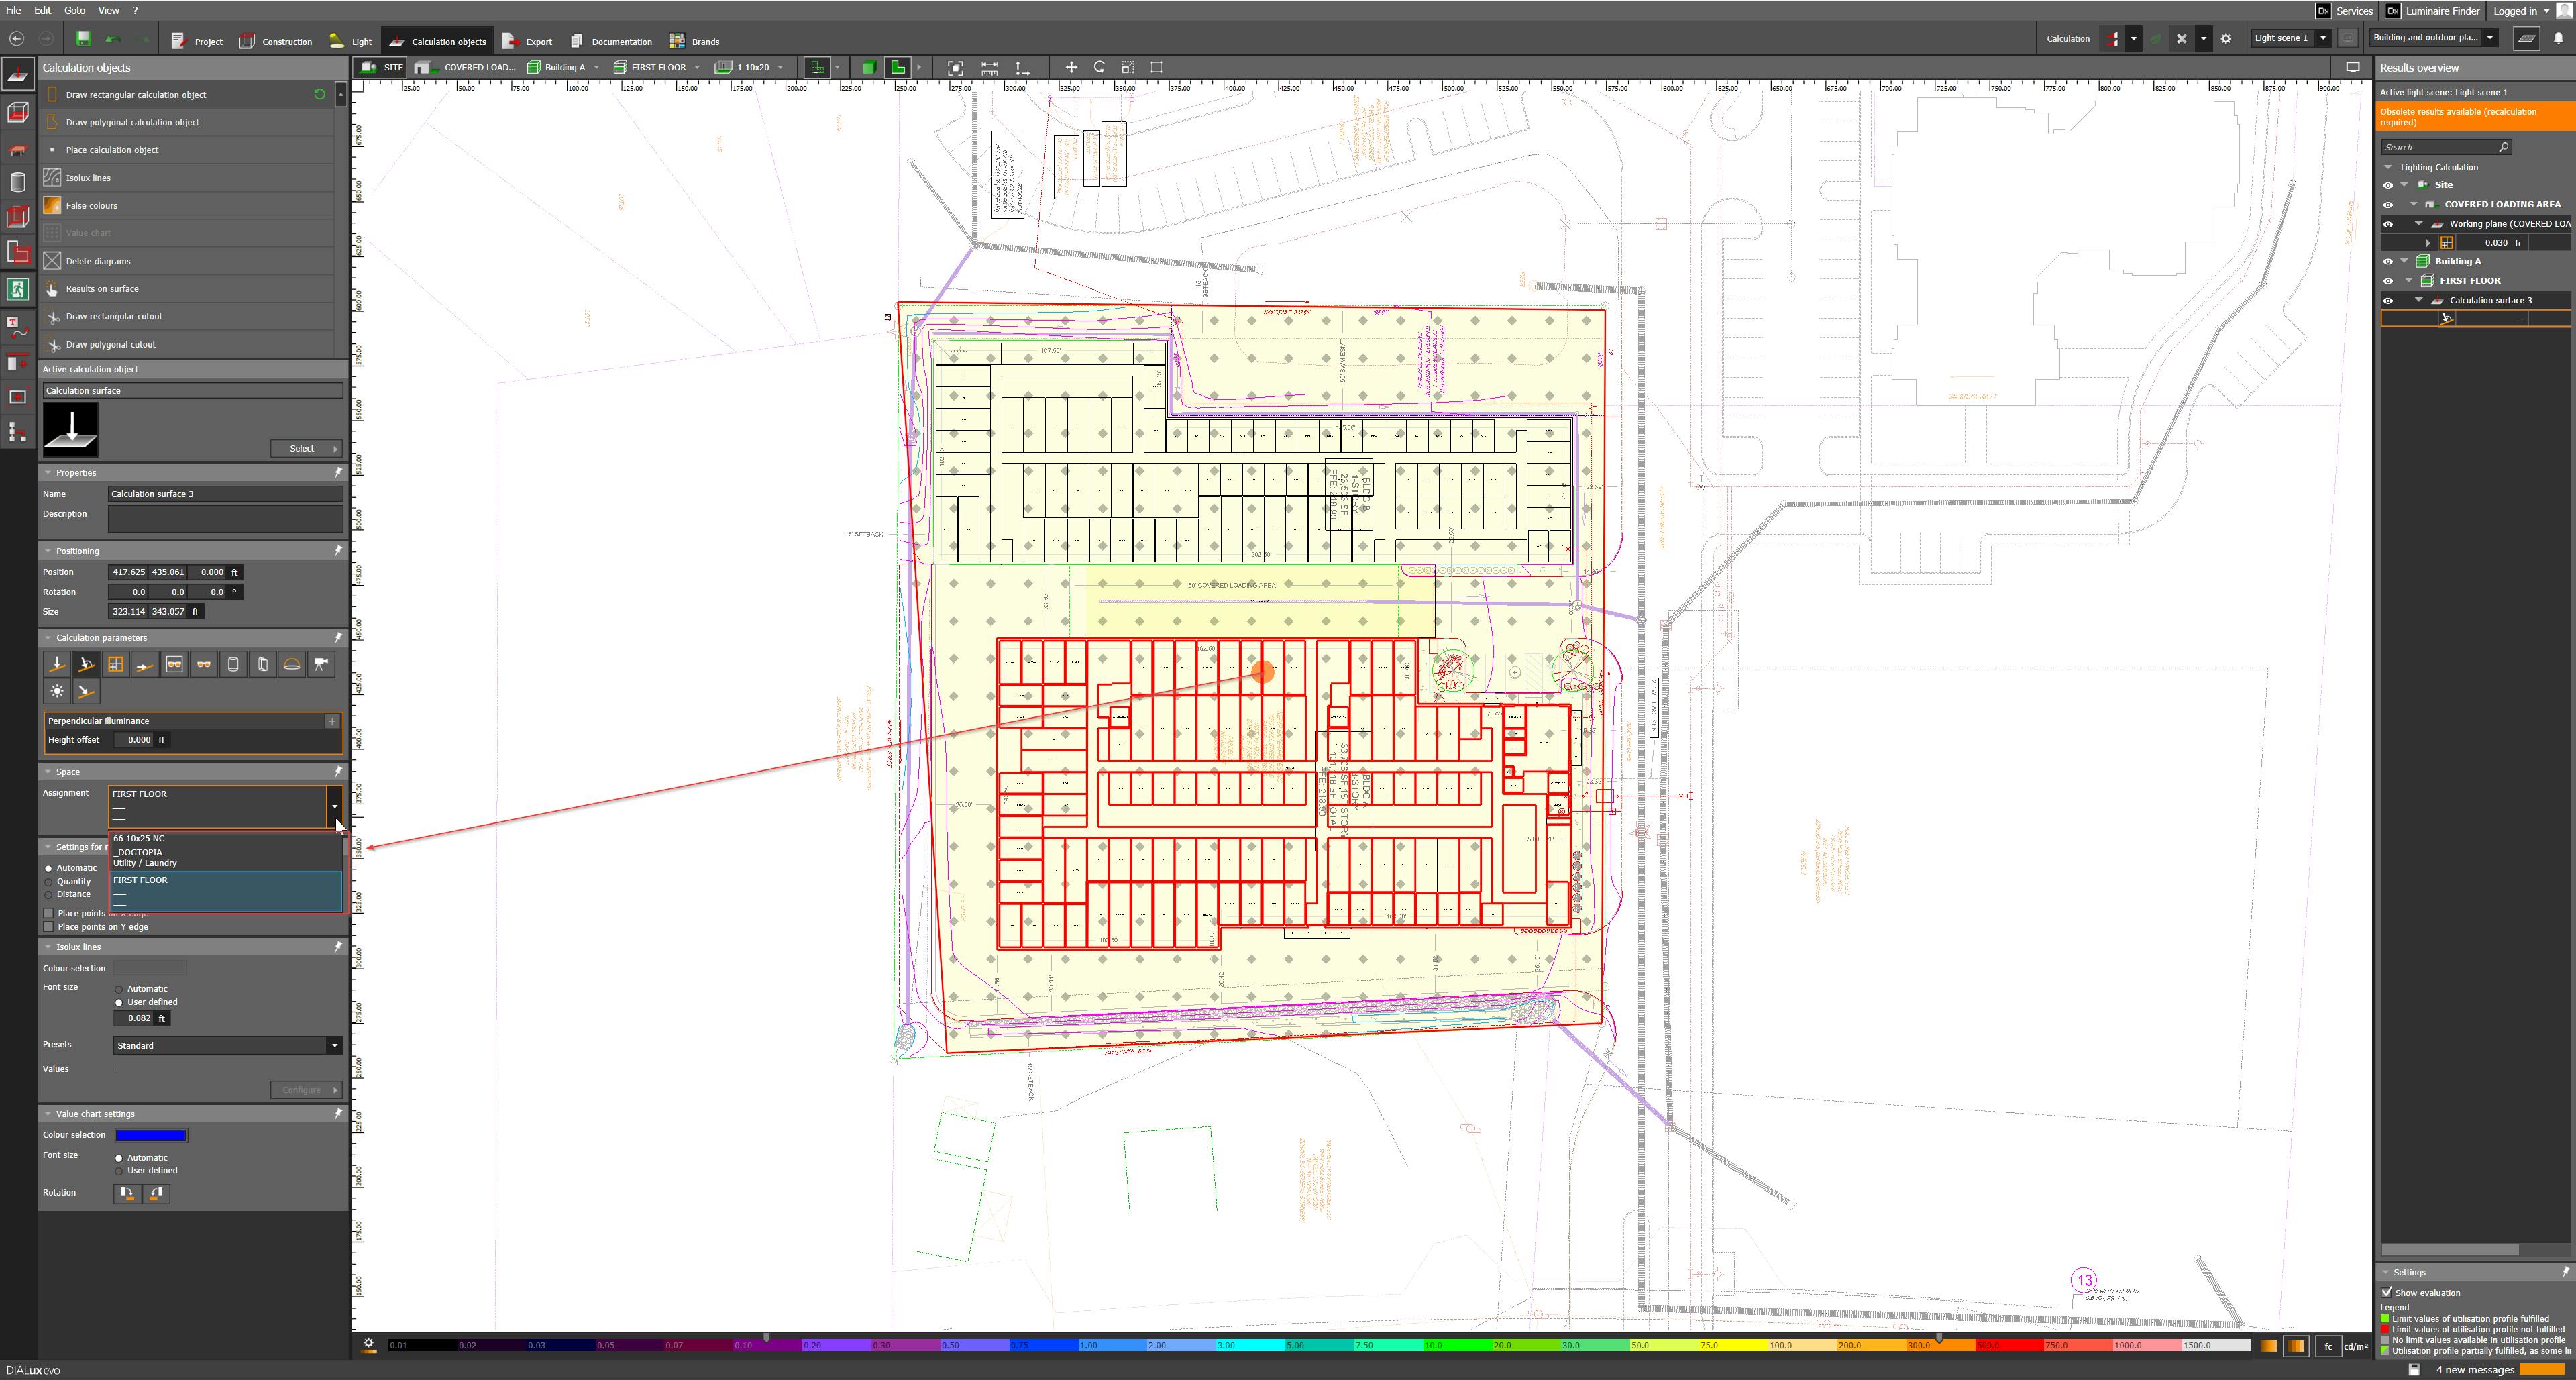Viewport: 2576px width, 1380px height.
Task: Open the Isolux lines tool
Action: (x=88, y=178)
